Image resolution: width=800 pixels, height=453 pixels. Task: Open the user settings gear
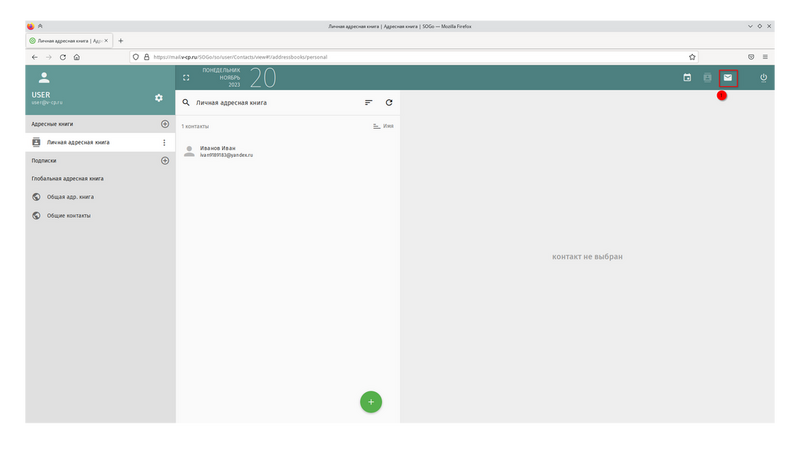coord(158,98)
